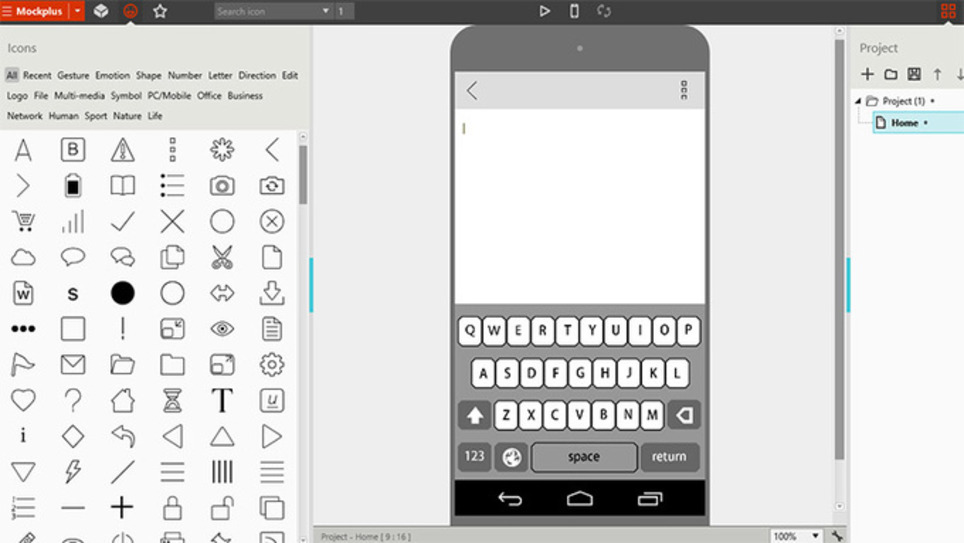Click the icon panel vertical scrollbar

[x=303, y=175]
